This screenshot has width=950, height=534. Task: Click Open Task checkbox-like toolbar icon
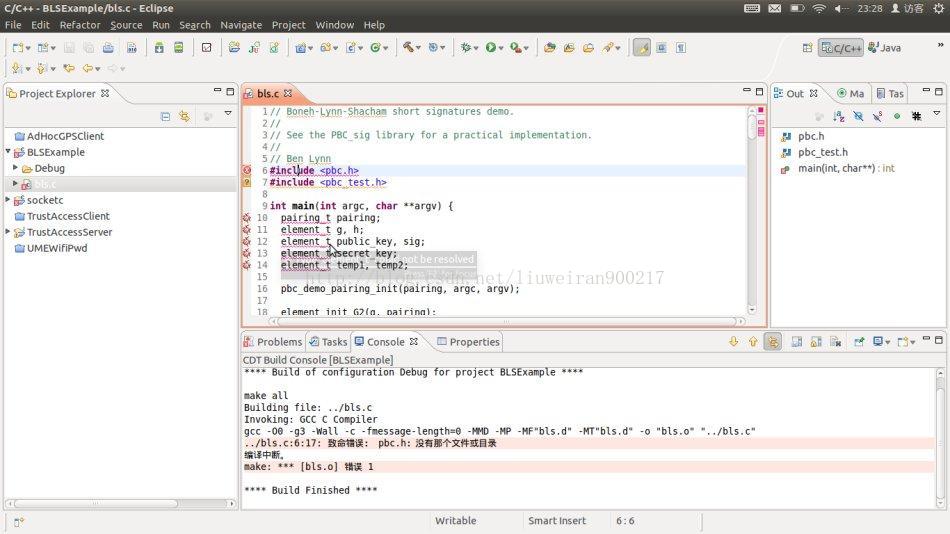coord(207,48)
